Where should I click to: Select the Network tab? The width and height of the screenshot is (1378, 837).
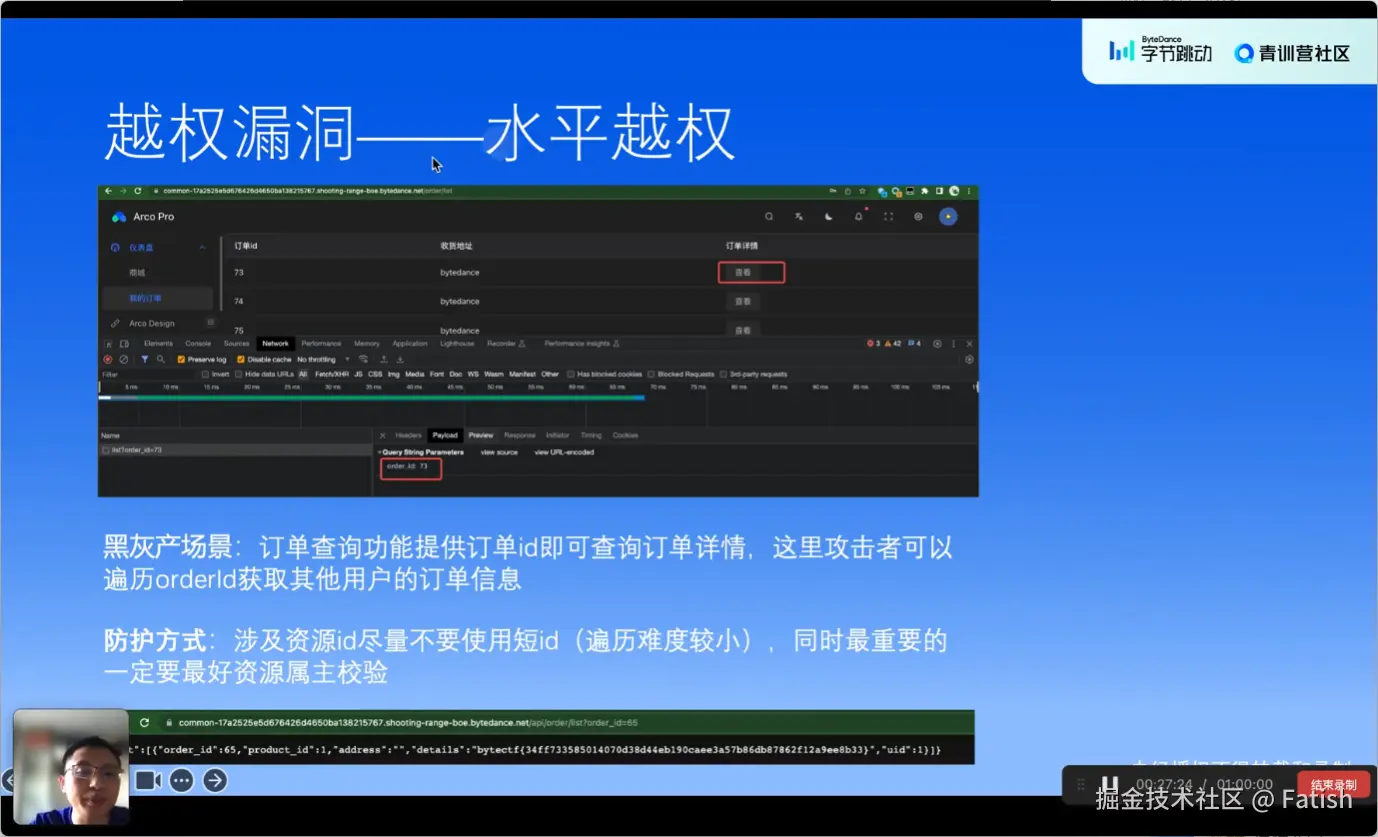(x=275, y=343)
